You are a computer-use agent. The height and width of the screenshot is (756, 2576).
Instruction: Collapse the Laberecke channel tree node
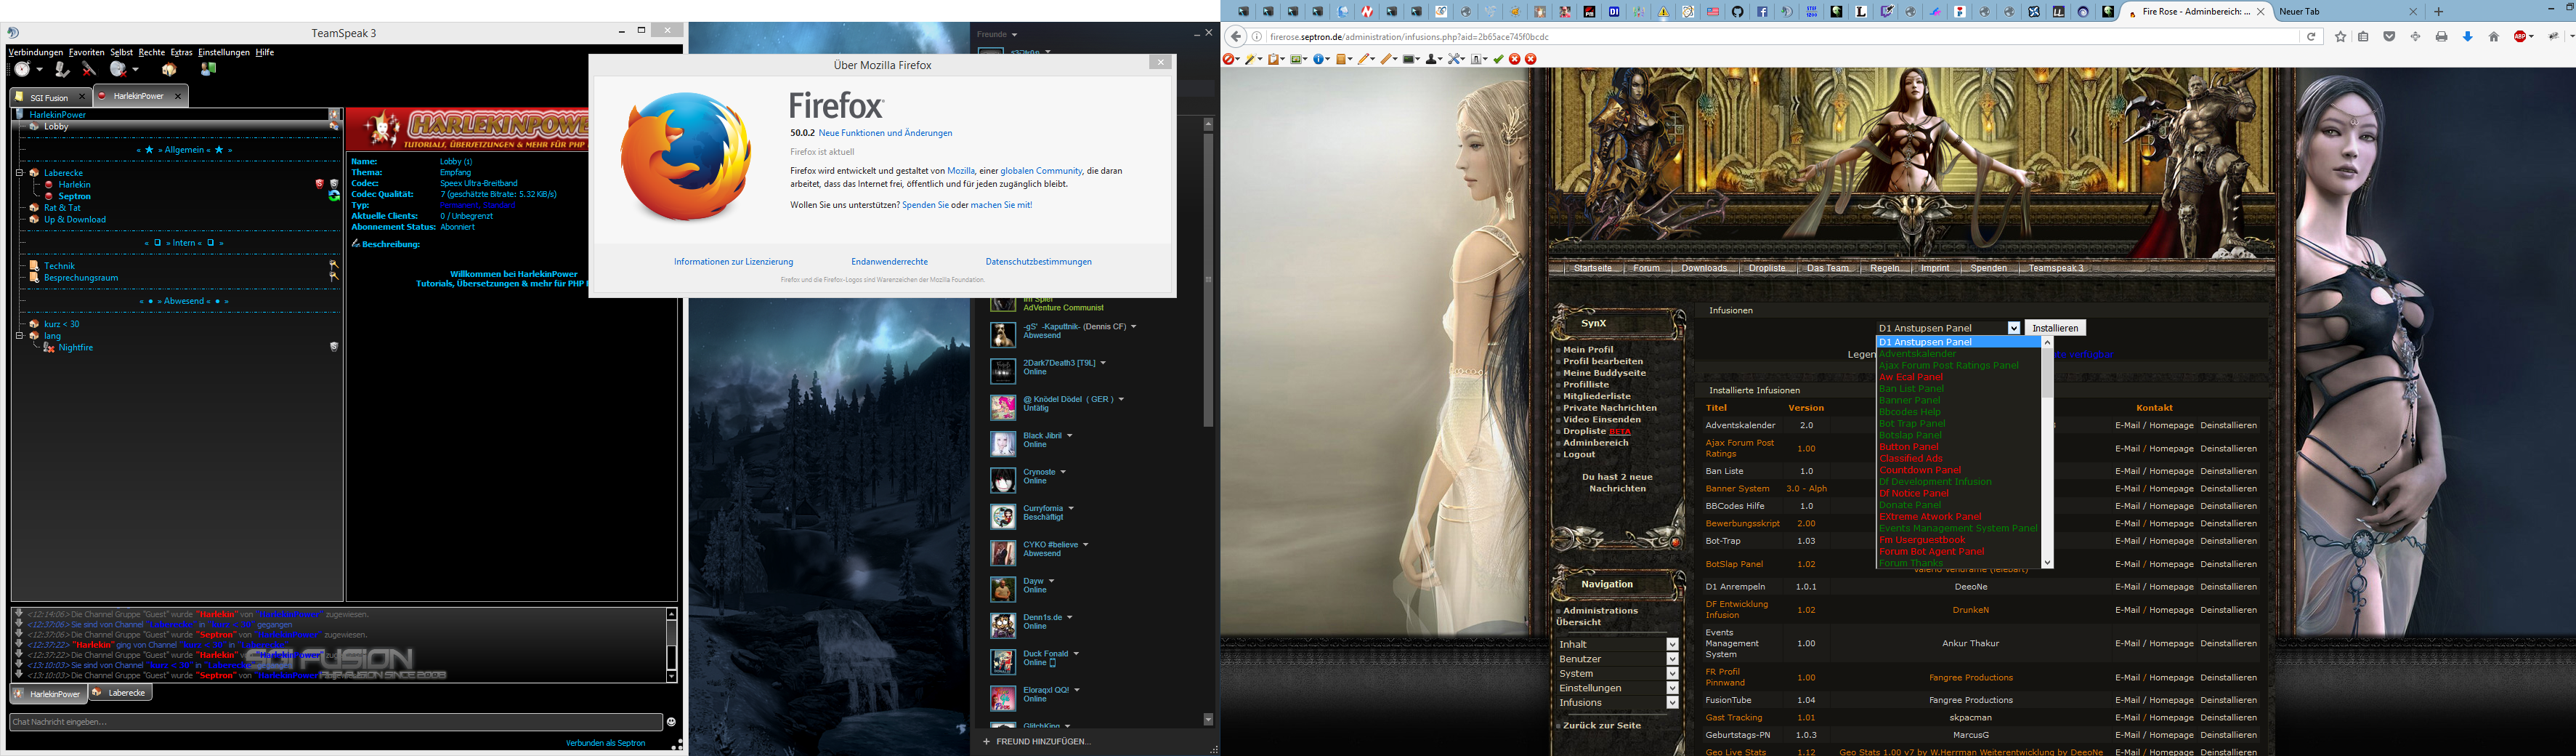[x=19, y=173]
